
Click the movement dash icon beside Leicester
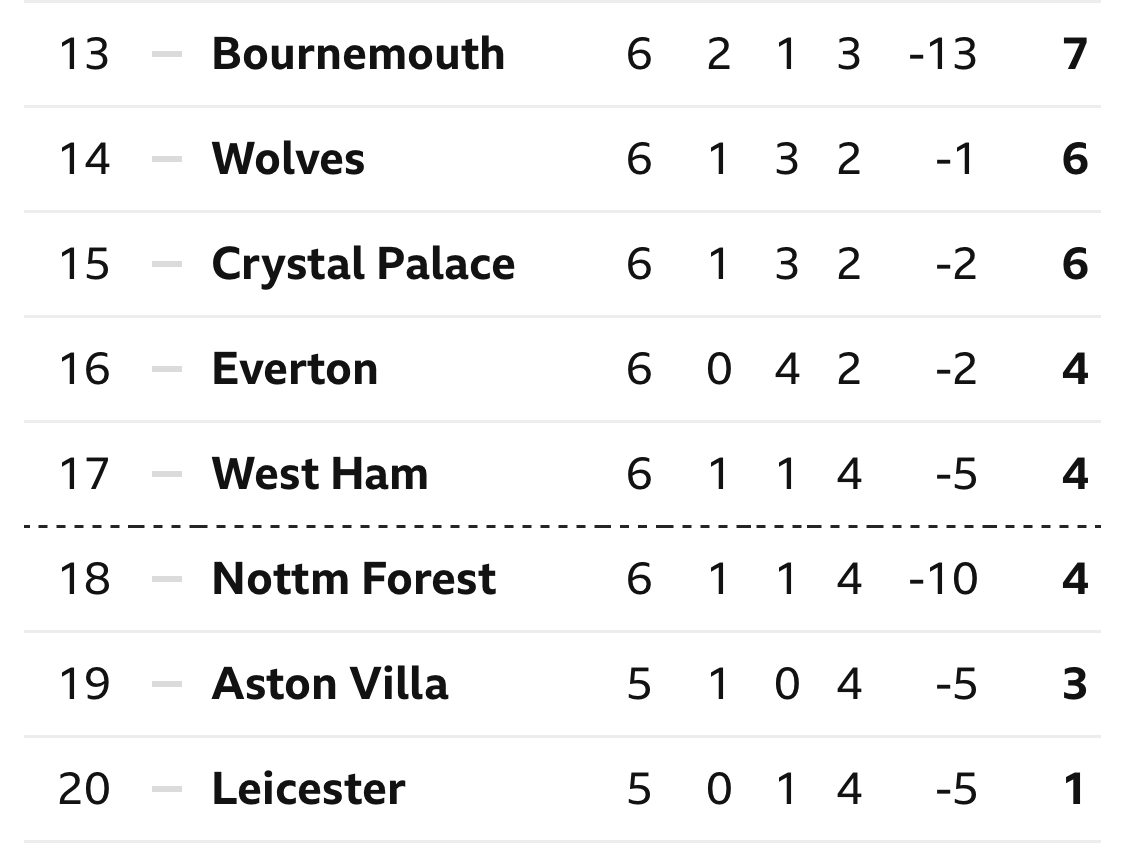point(166,789)
